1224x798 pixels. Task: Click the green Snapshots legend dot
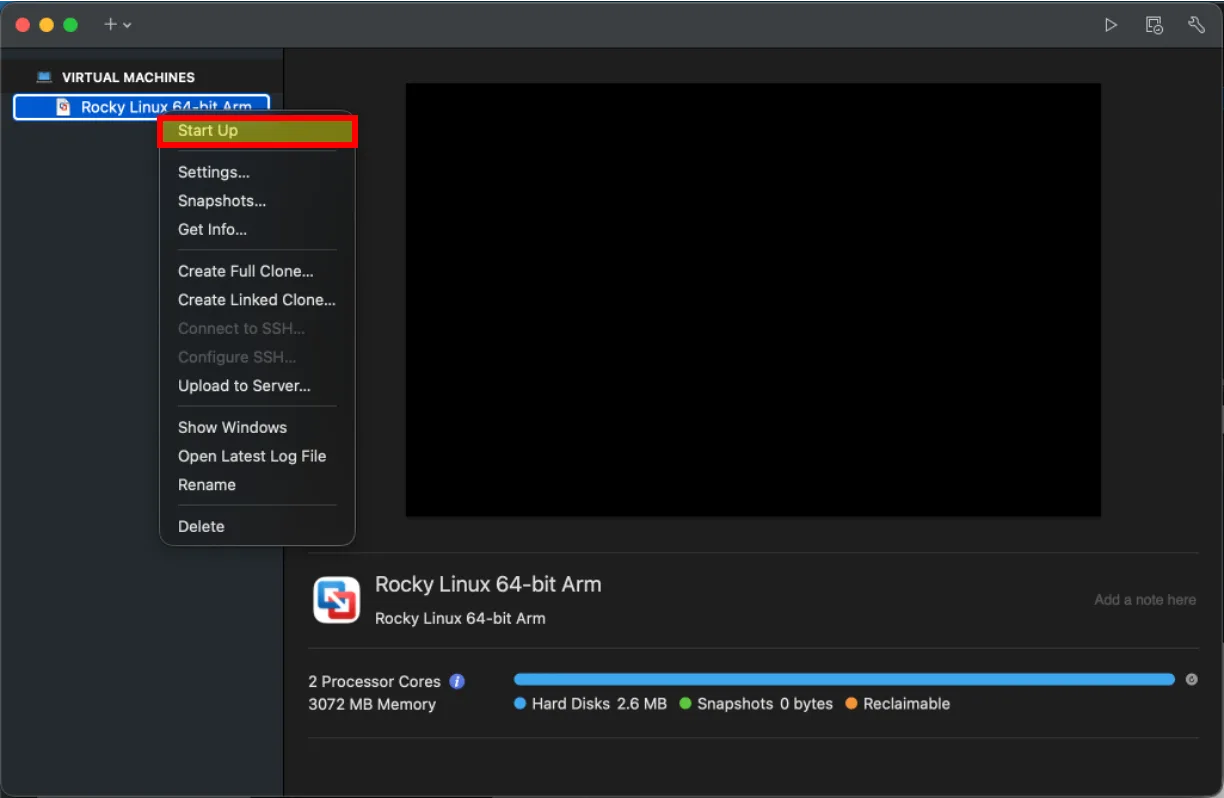pyautogui.click(x=685, y=704)
